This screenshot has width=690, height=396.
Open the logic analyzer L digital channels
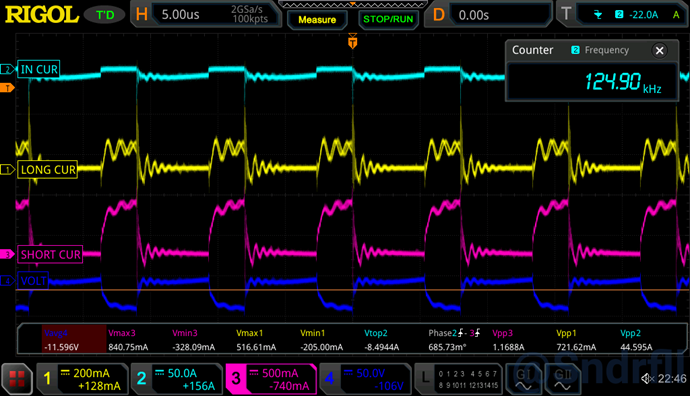point(459,379)
